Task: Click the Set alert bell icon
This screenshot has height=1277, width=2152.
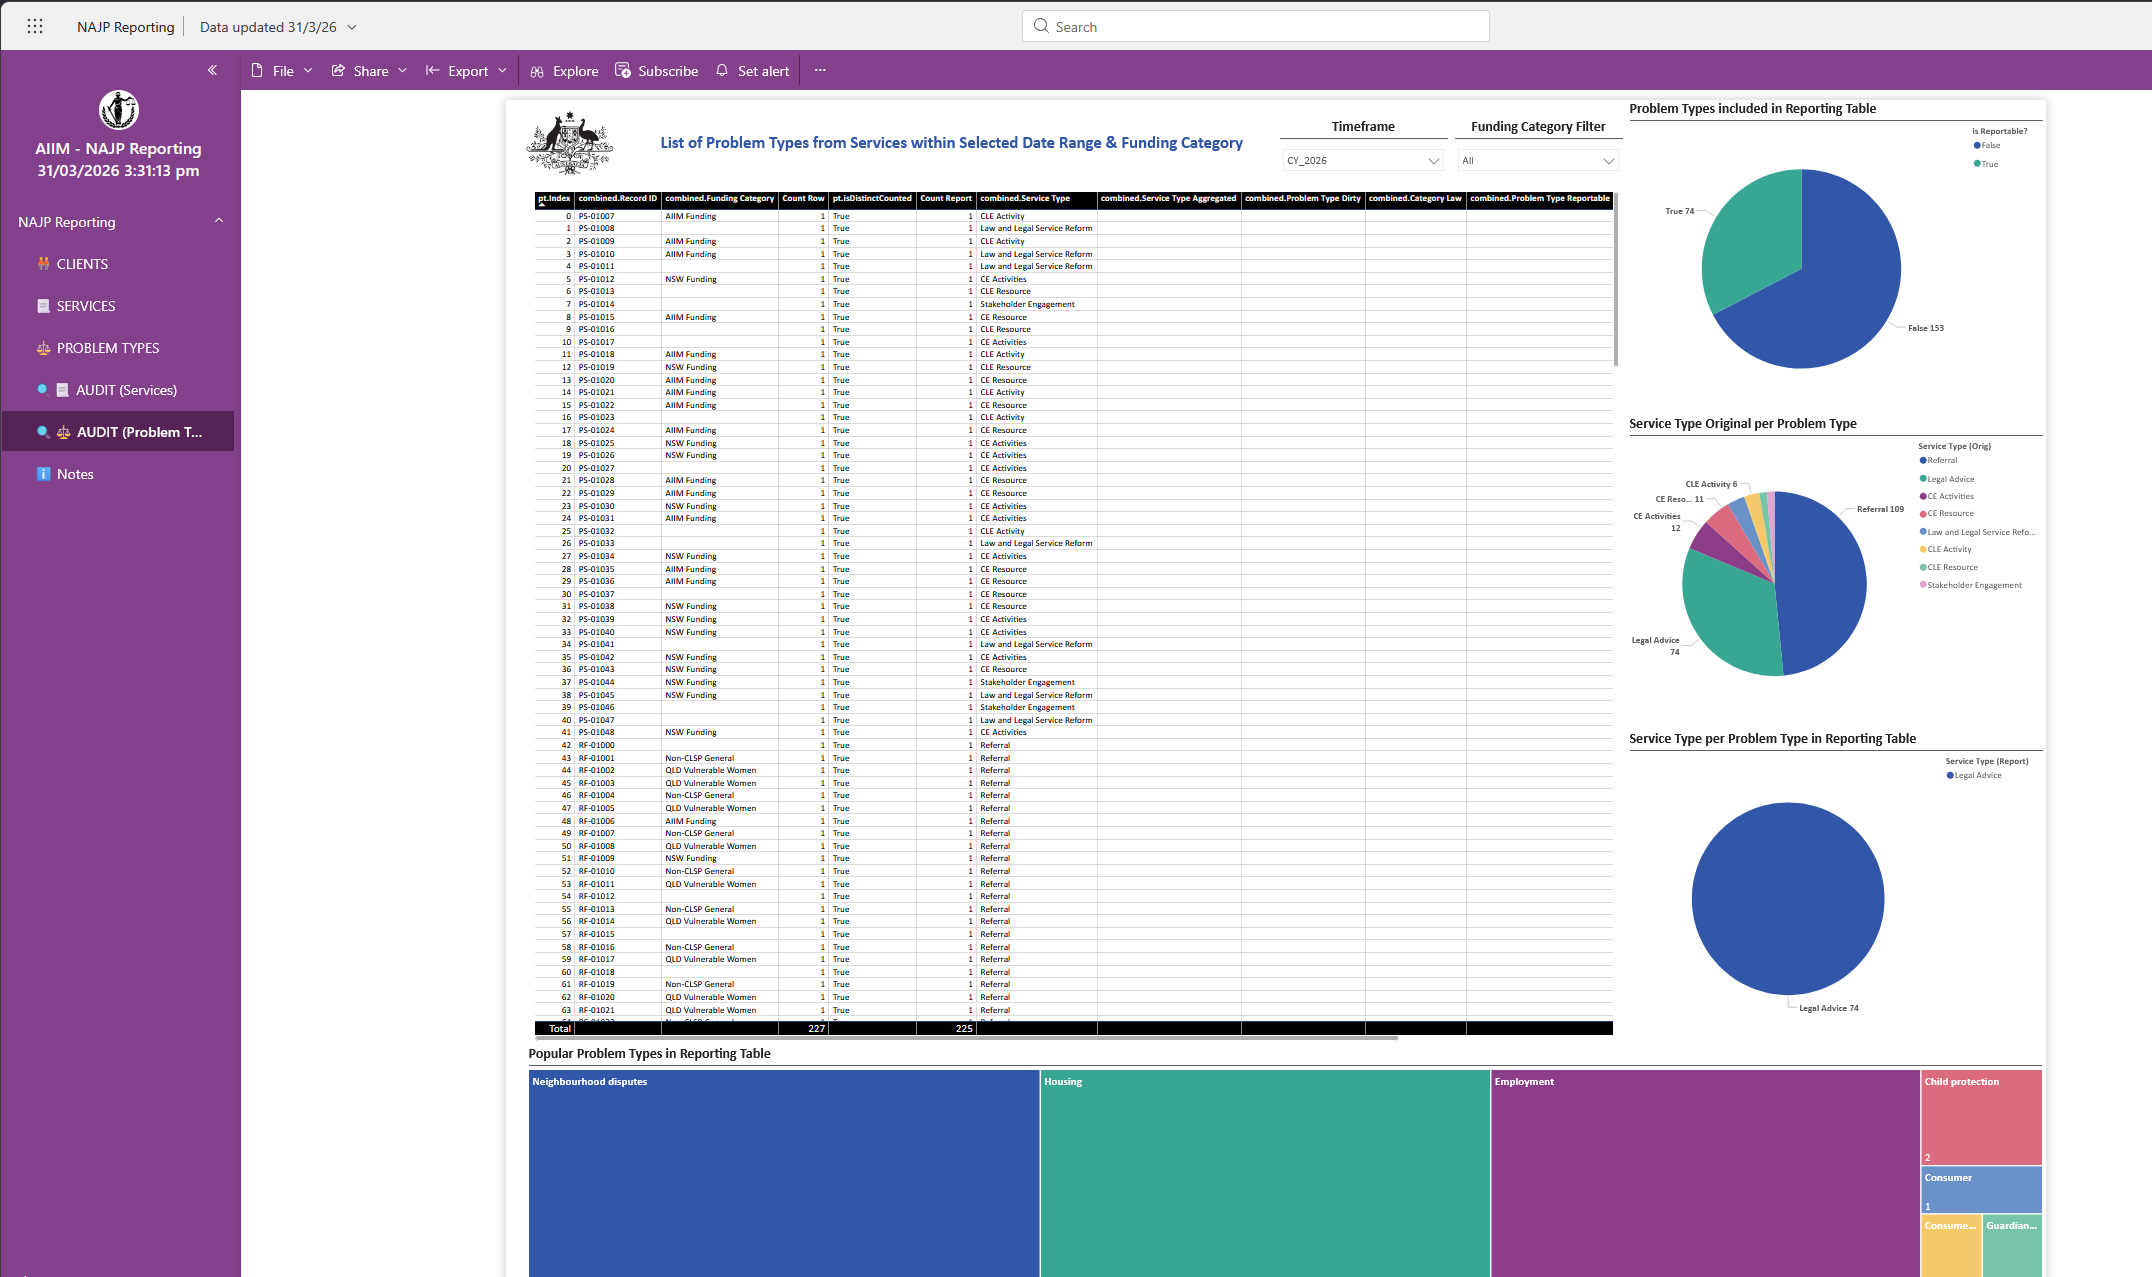Action: (x=722, y=71)
